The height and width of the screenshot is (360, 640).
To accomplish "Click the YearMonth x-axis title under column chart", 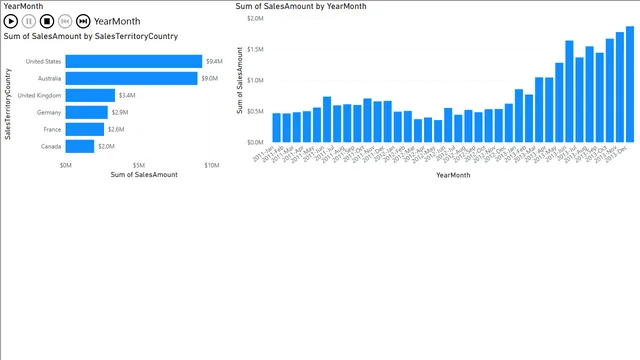I will tap(453, 175).
